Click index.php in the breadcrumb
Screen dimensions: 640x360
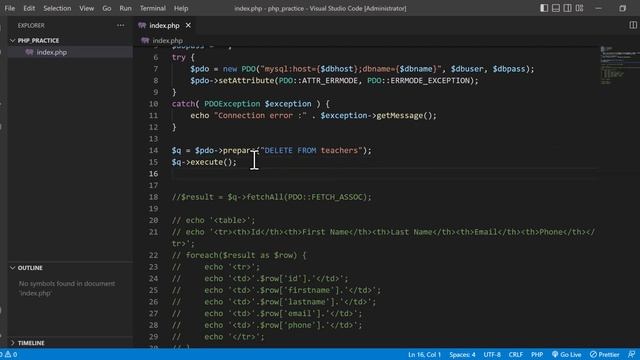click(167, 40)
